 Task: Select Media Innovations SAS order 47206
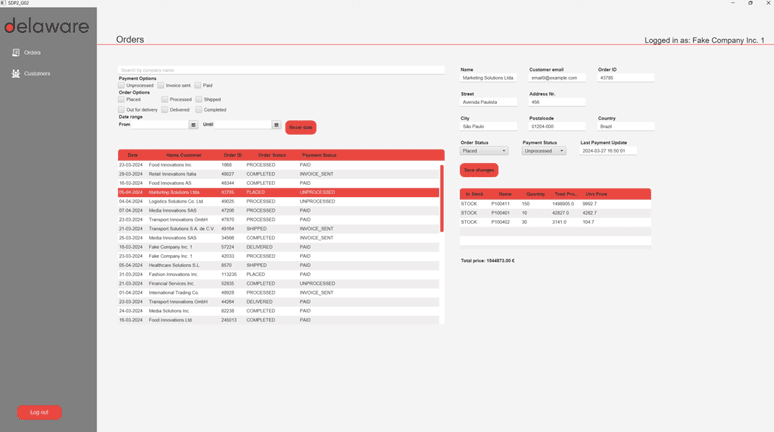tap(278, 211)
